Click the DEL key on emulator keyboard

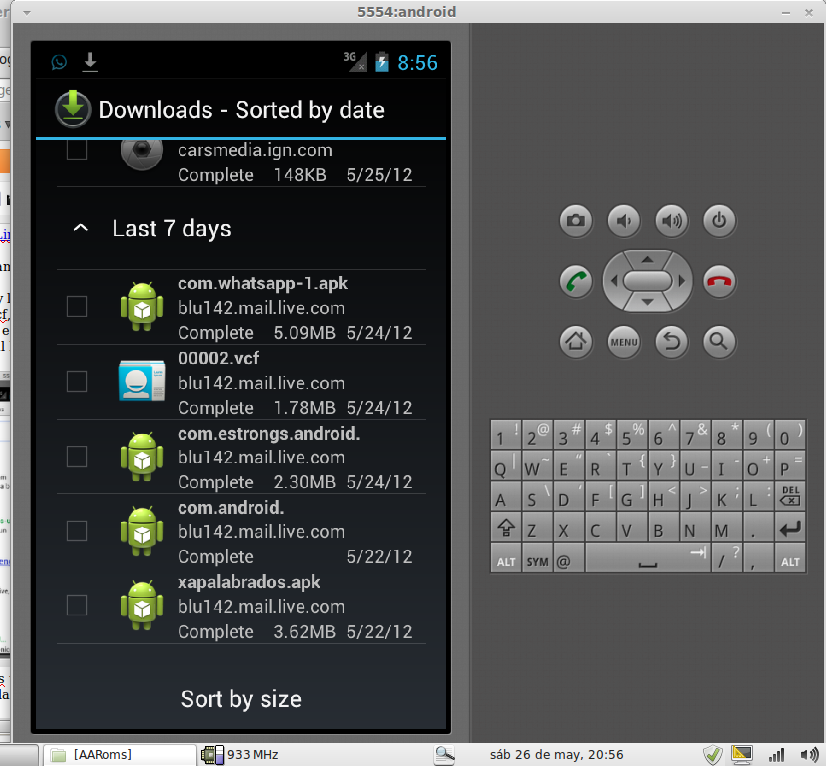(790, 496)
